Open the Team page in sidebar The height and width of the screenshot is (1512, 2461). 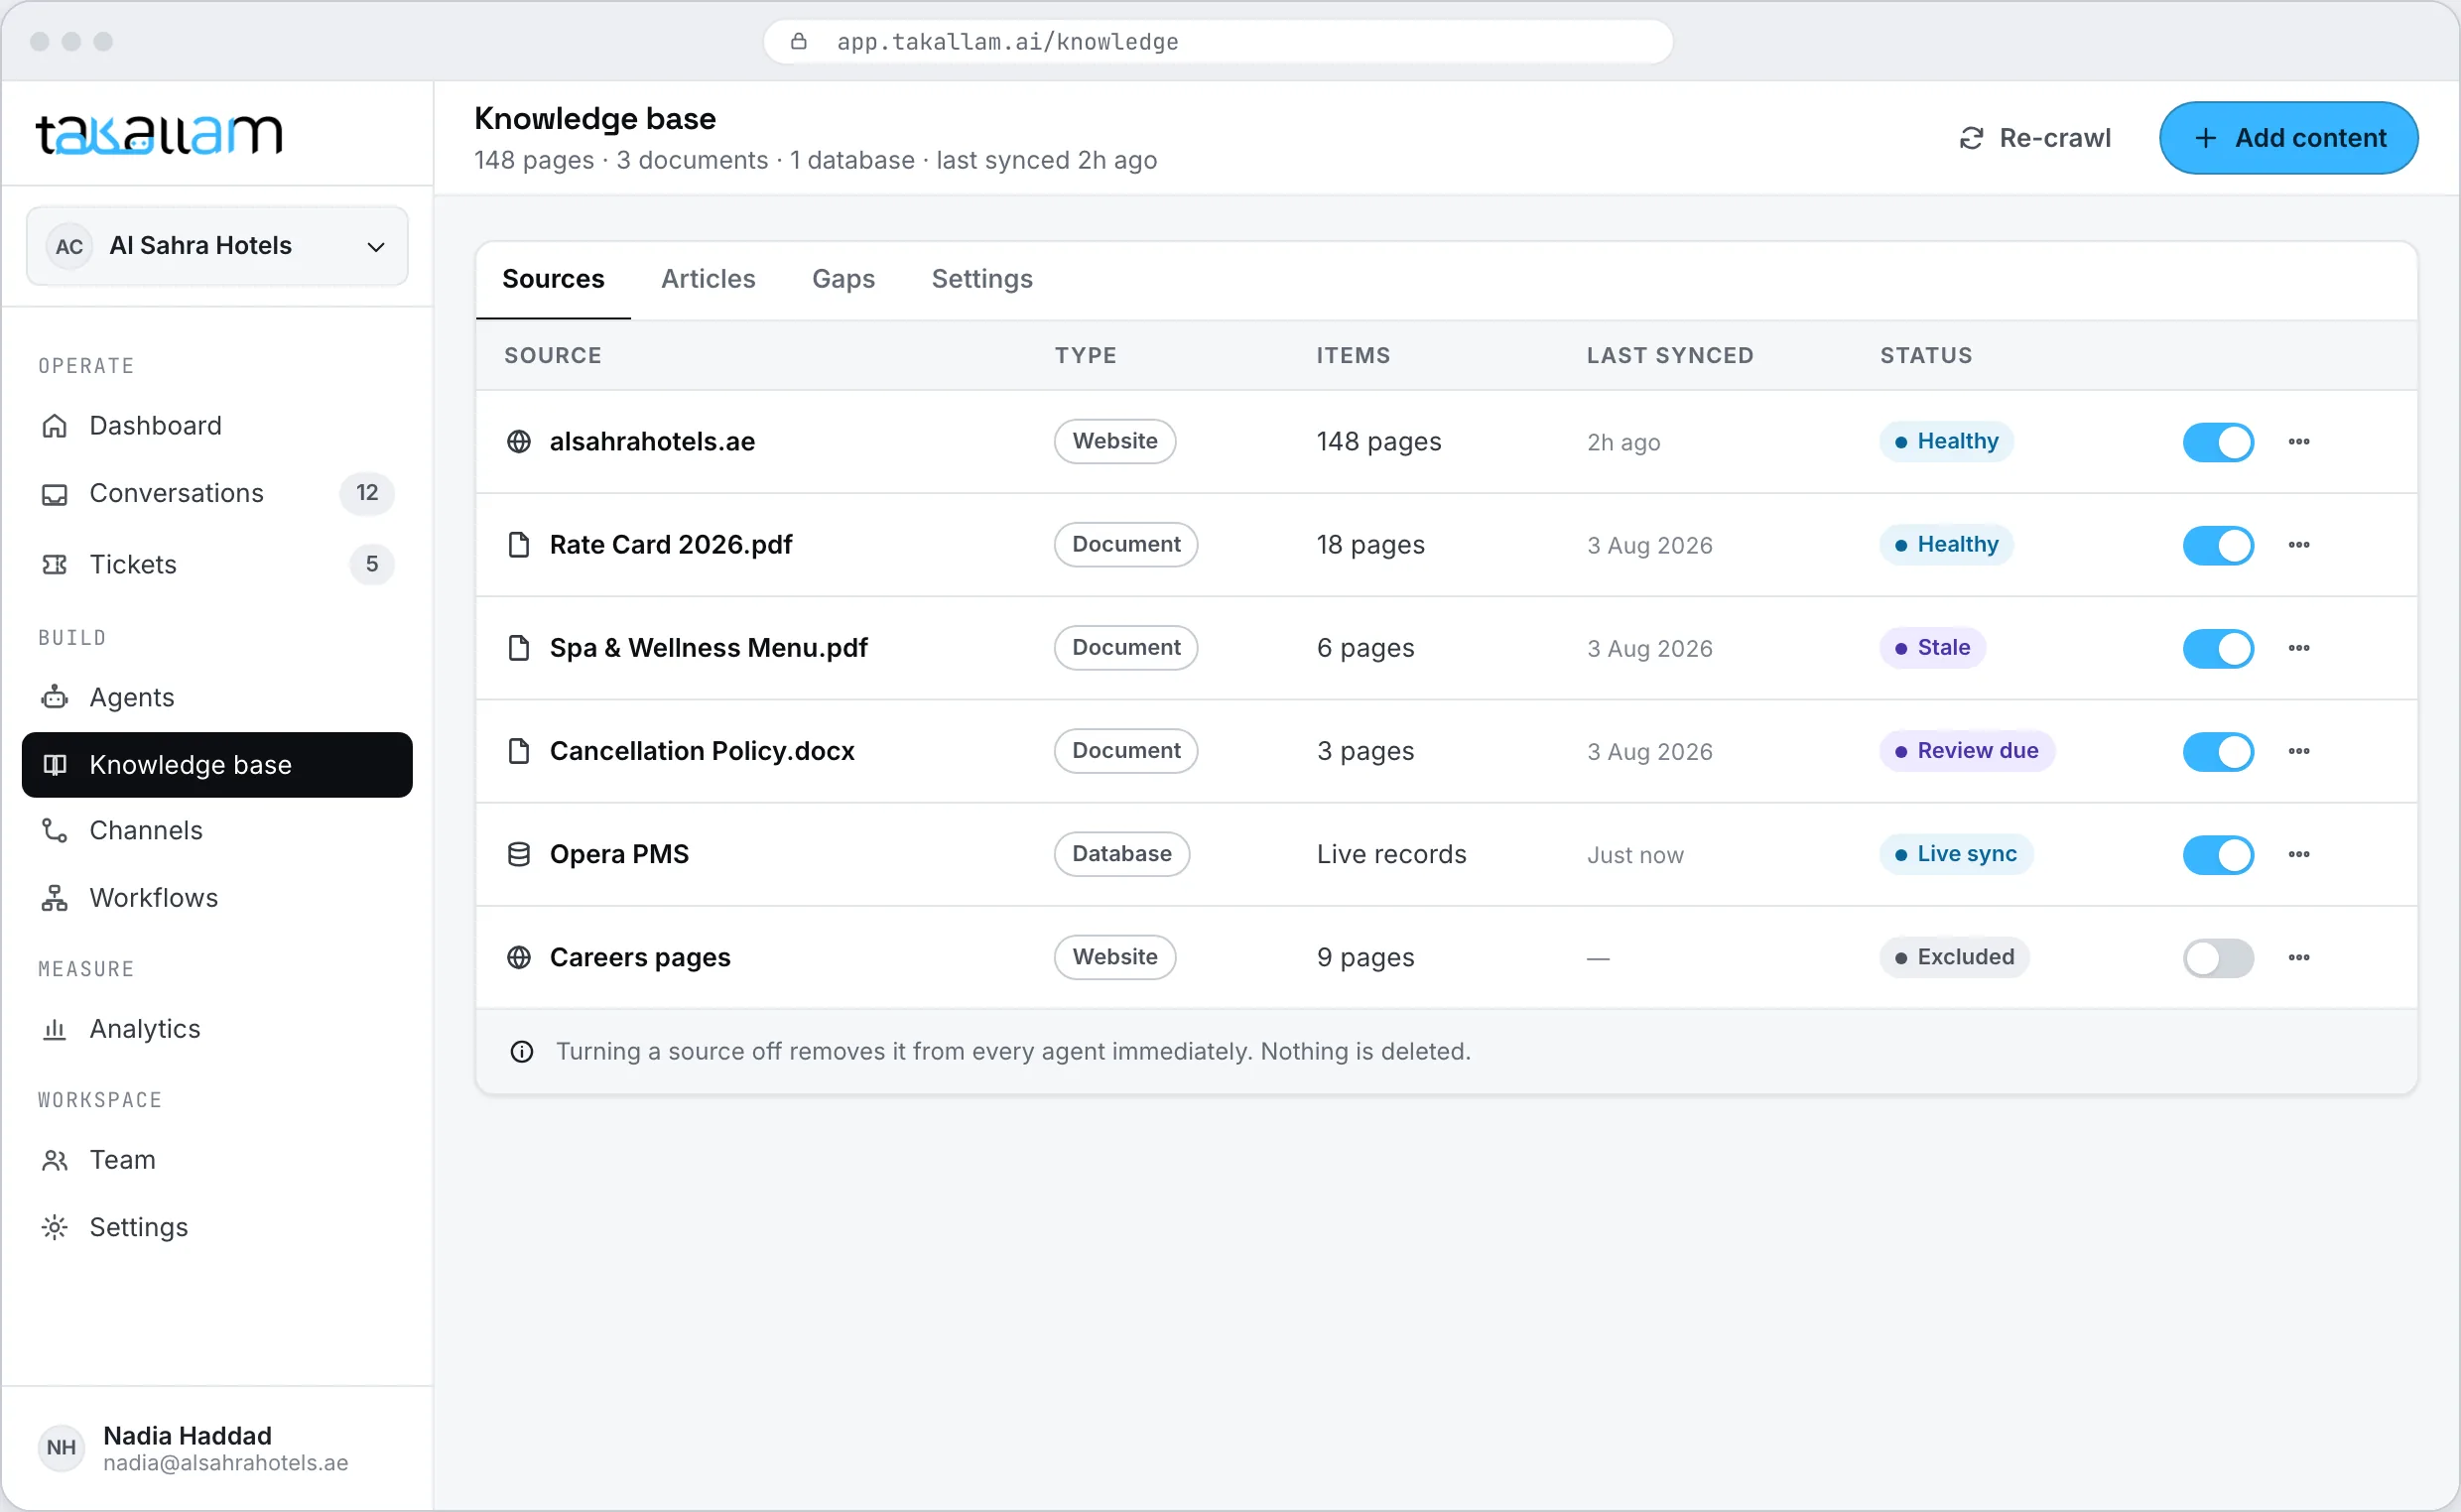(x=217, y=1159)
